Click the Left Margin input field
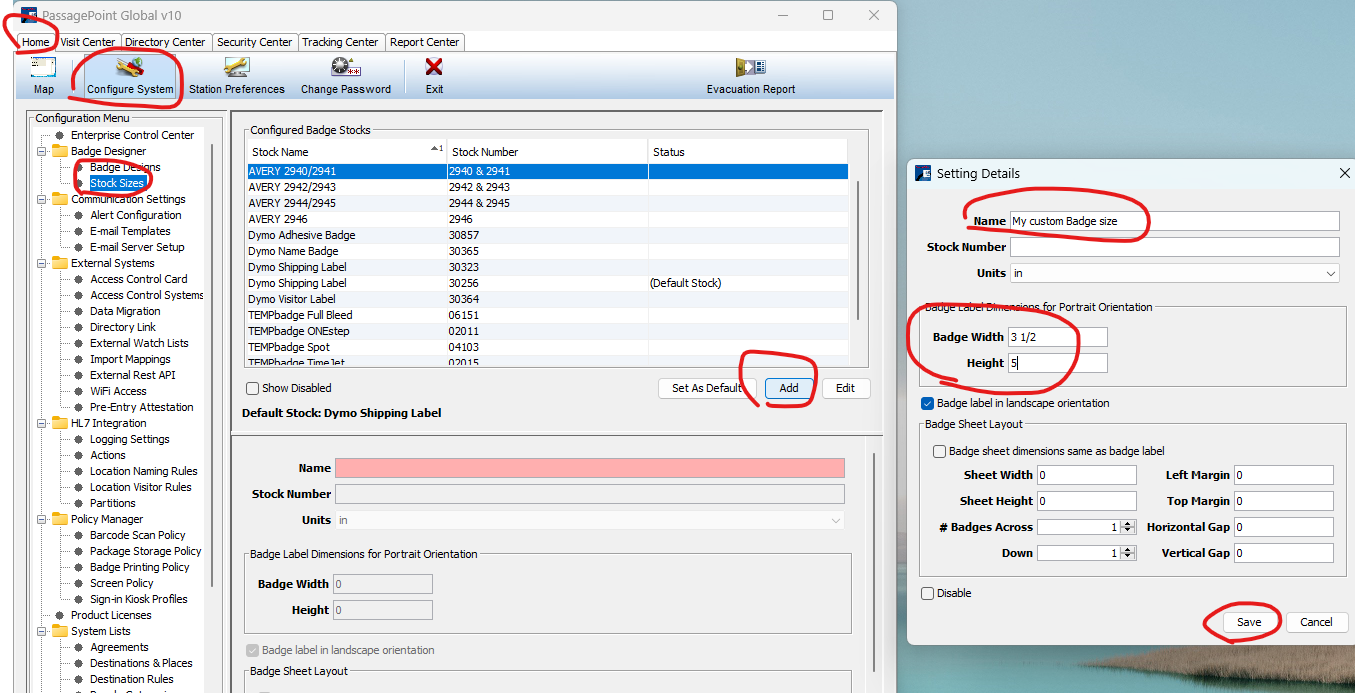The height and width of the screenshot is (693, 1355). pos(1284,475)
